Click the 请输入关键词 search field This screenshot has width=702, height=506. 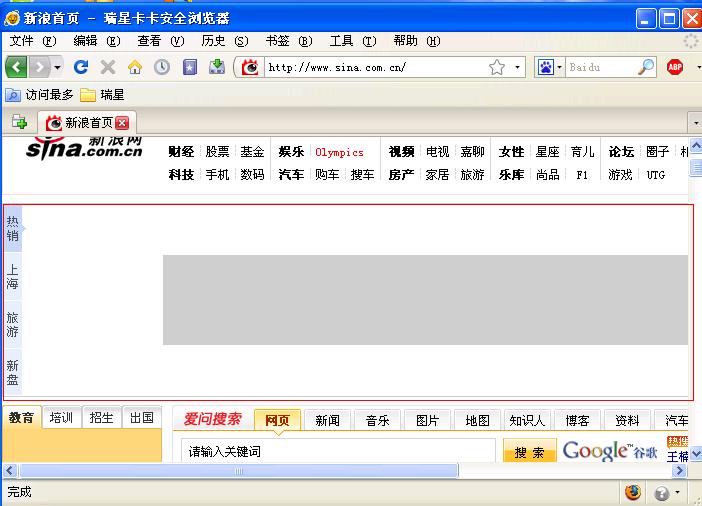pos(338,451)
